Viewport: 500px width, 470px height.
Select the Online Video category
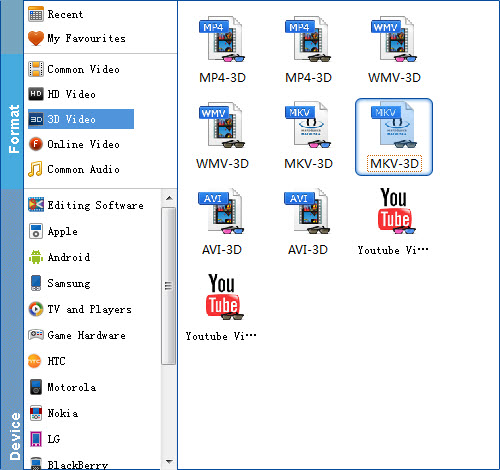(74, 144)
